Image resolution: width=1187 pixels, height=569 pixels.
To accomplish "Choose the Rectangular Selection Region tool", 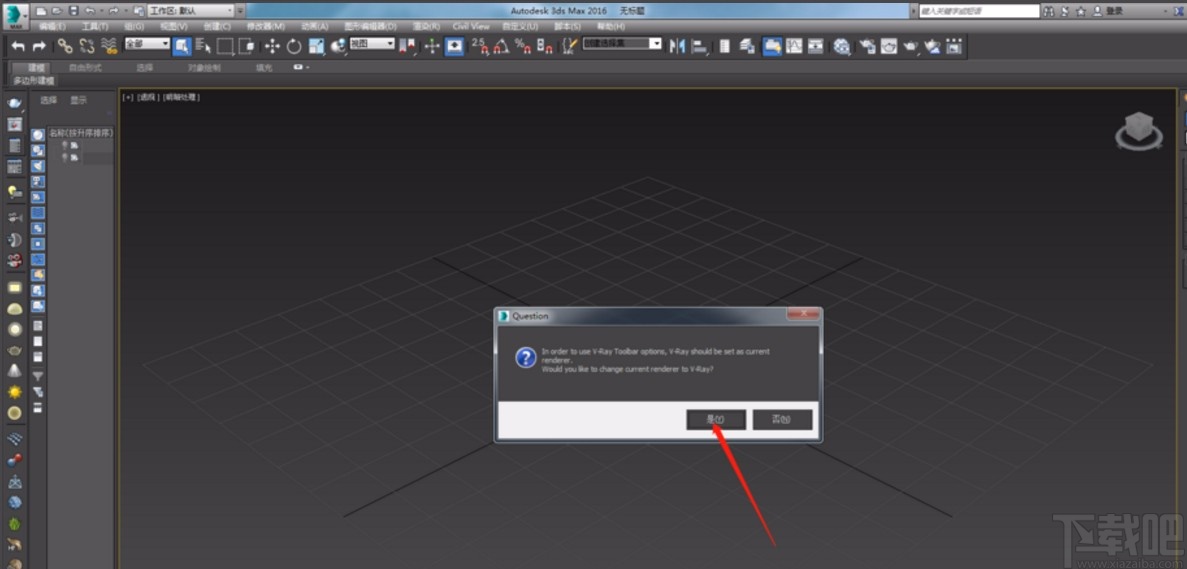I will tap(225, 46).
